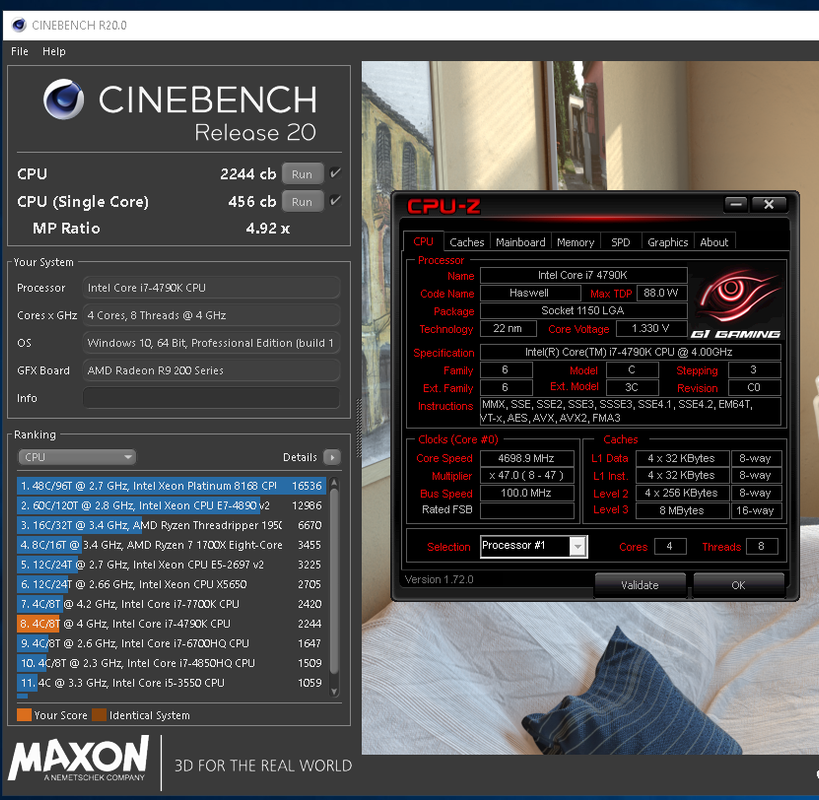Viewport: 819px width, 800px height.
Task: Click the Core Voltage value 1.330 V
Action: click(x=650, y=328)
